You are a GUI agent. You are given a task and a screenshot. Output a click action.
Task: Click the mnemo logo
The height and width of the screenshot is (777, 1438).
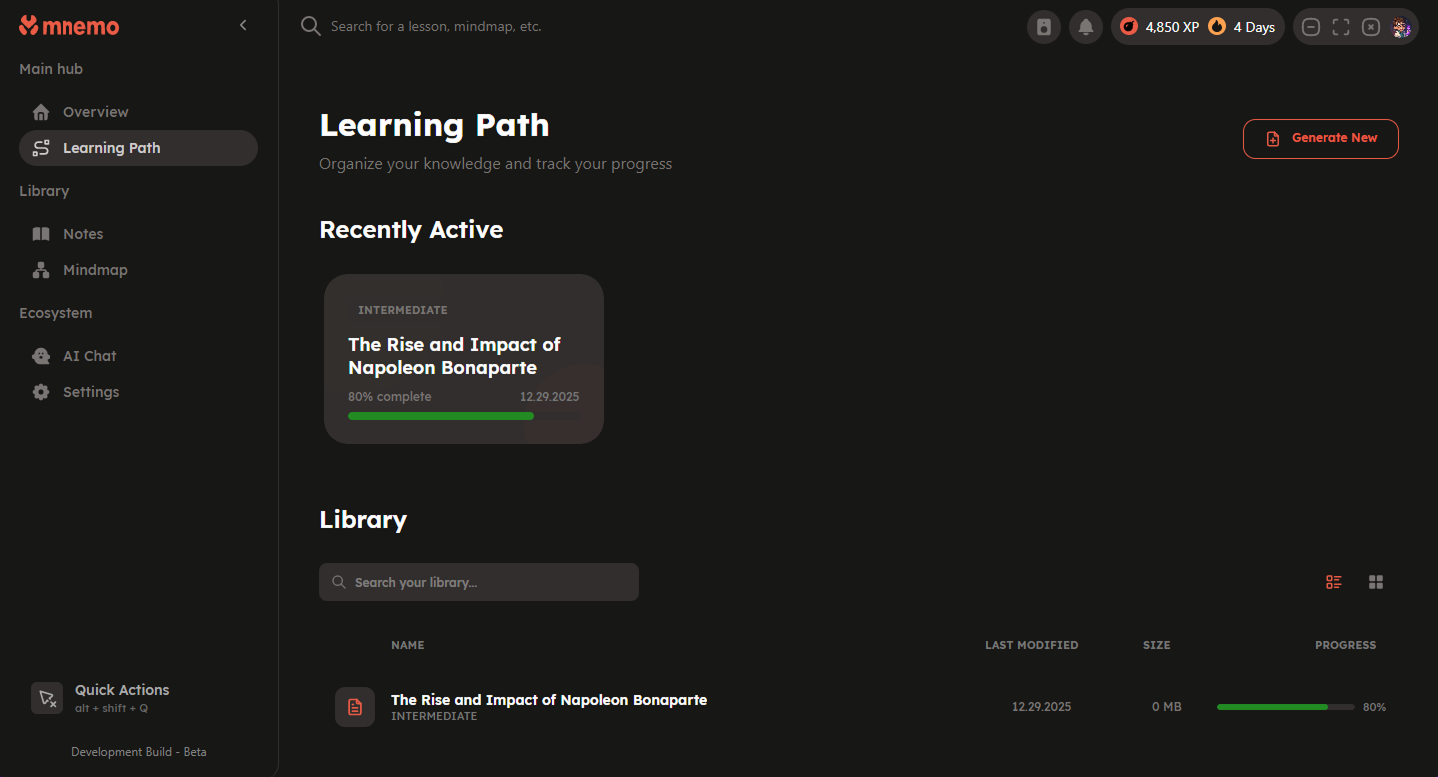(x=69, y=26)
